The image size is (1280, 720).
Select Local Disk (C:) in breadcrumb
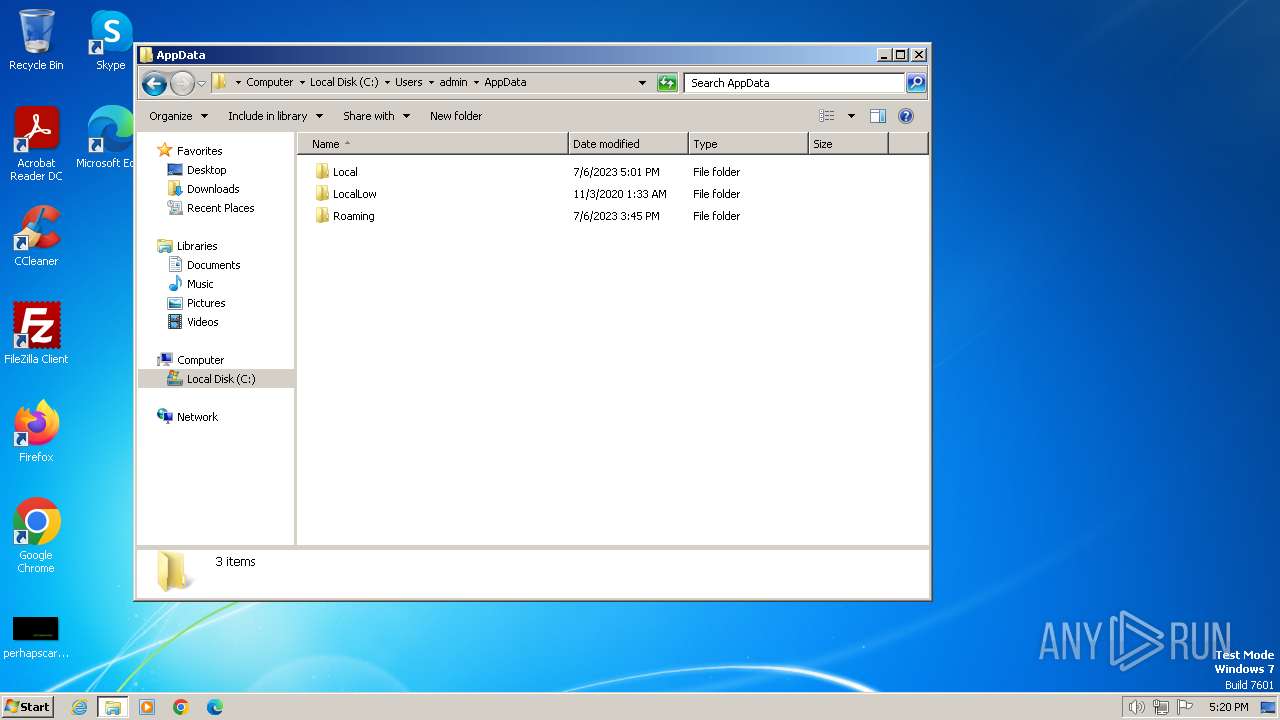click(x=344, y=83)
